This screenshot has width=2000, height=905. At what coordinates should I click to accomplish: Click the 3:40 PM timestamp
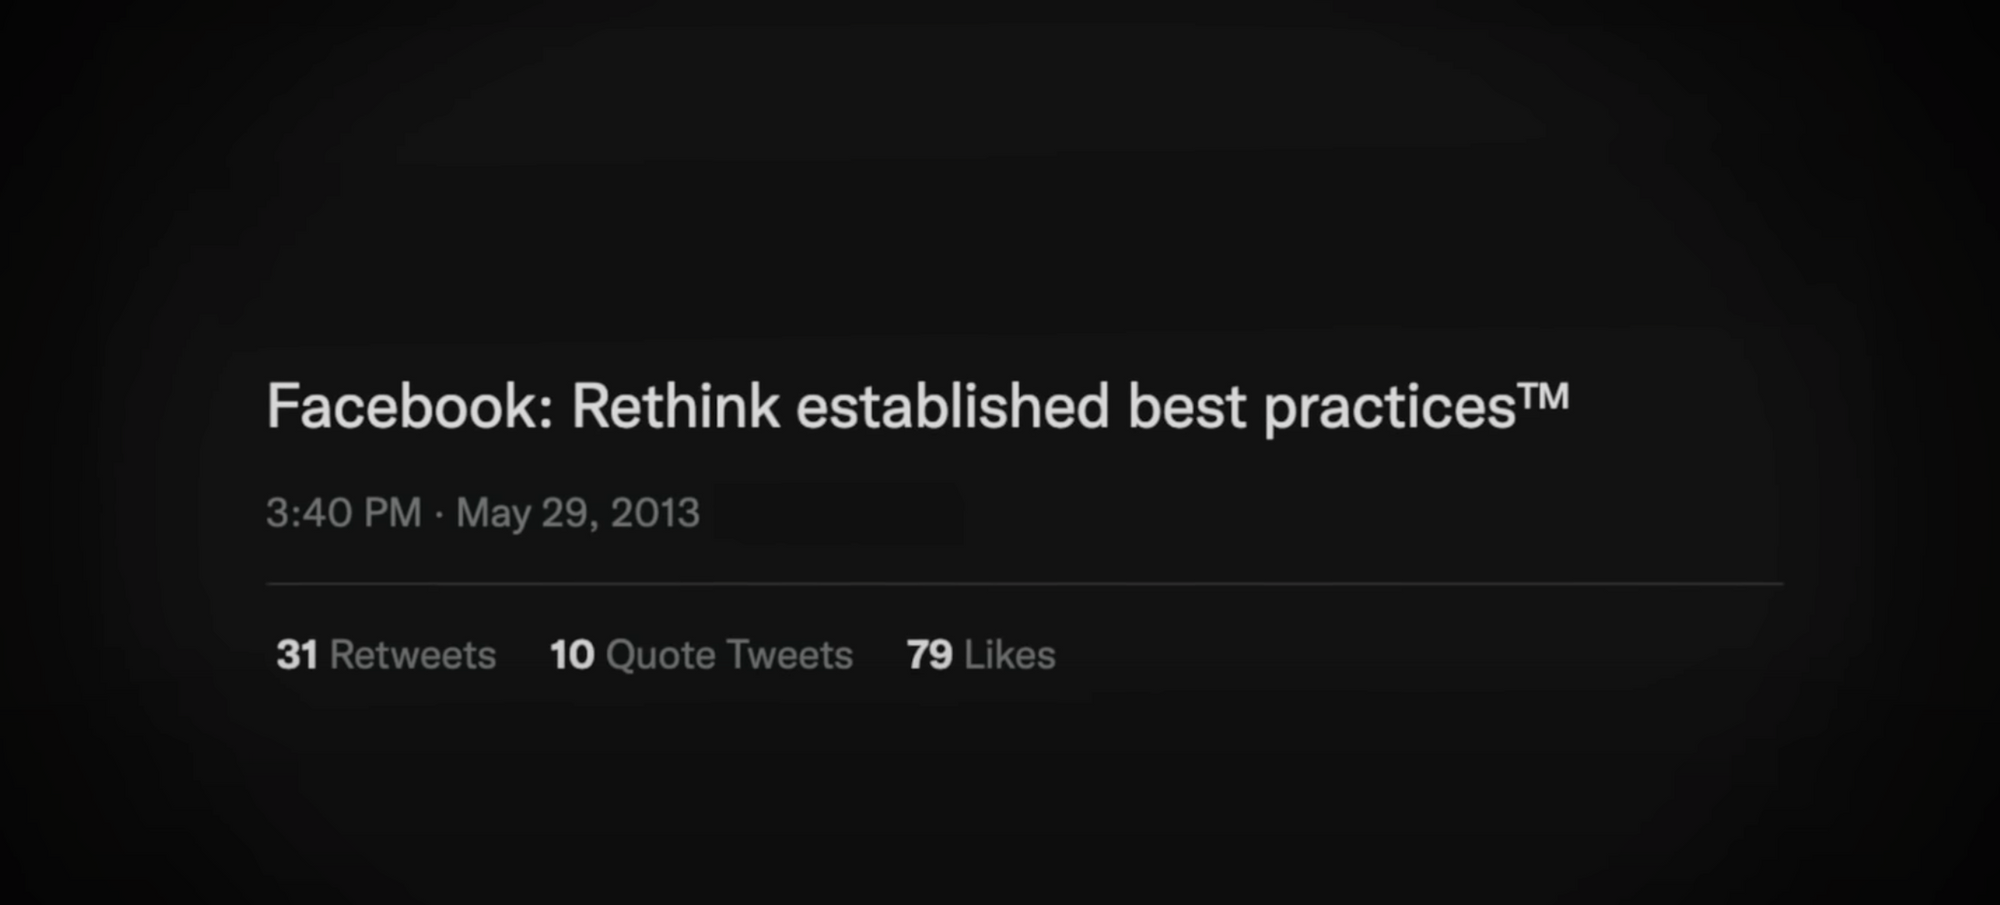(x=343, y=513)
